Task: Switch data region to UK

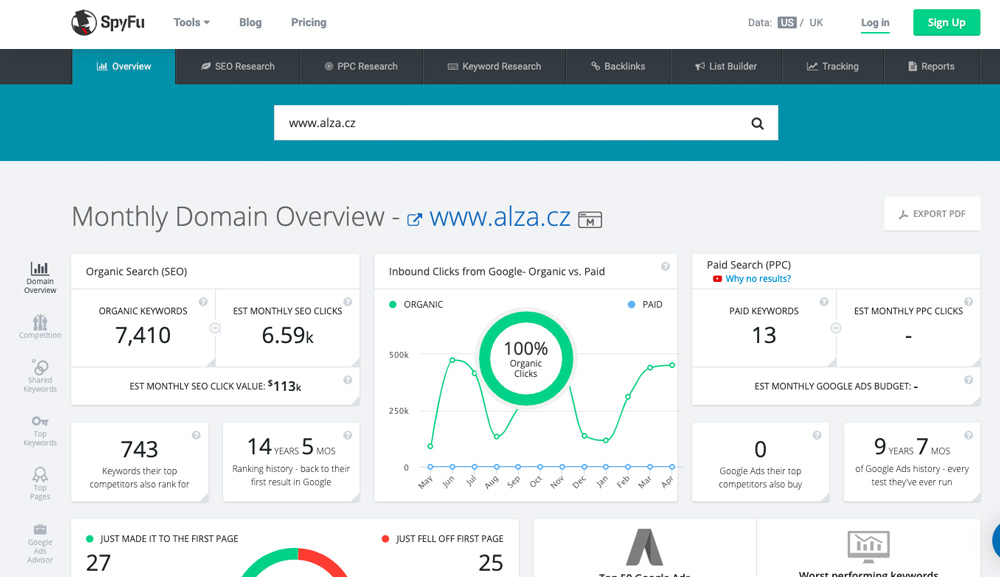Action: (816, 22)
